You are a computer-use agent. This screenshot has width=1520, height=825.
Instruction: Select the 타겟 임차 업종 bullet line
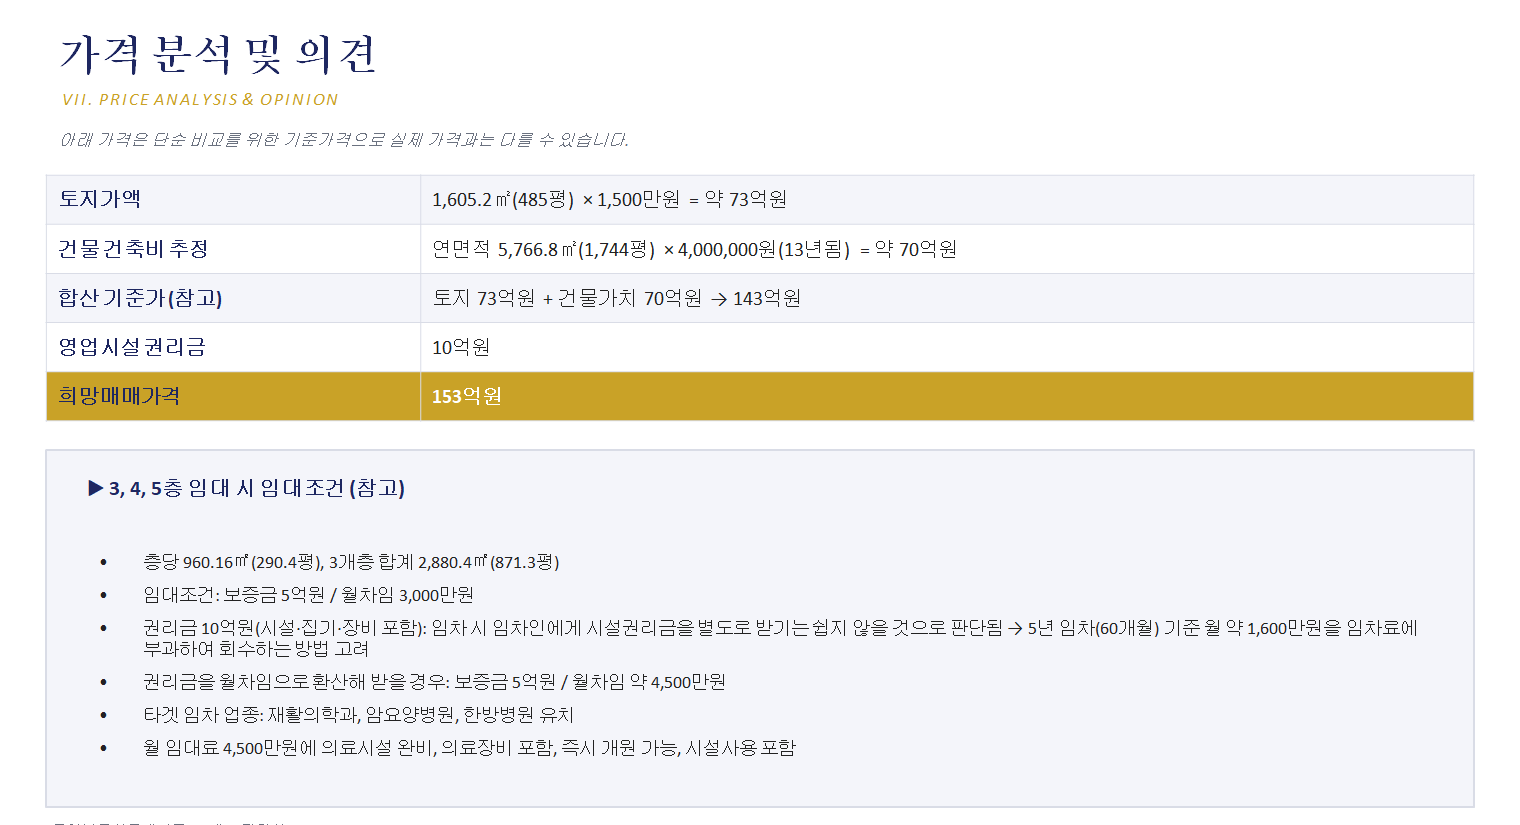pyautogui.click(x=358, y=715)
